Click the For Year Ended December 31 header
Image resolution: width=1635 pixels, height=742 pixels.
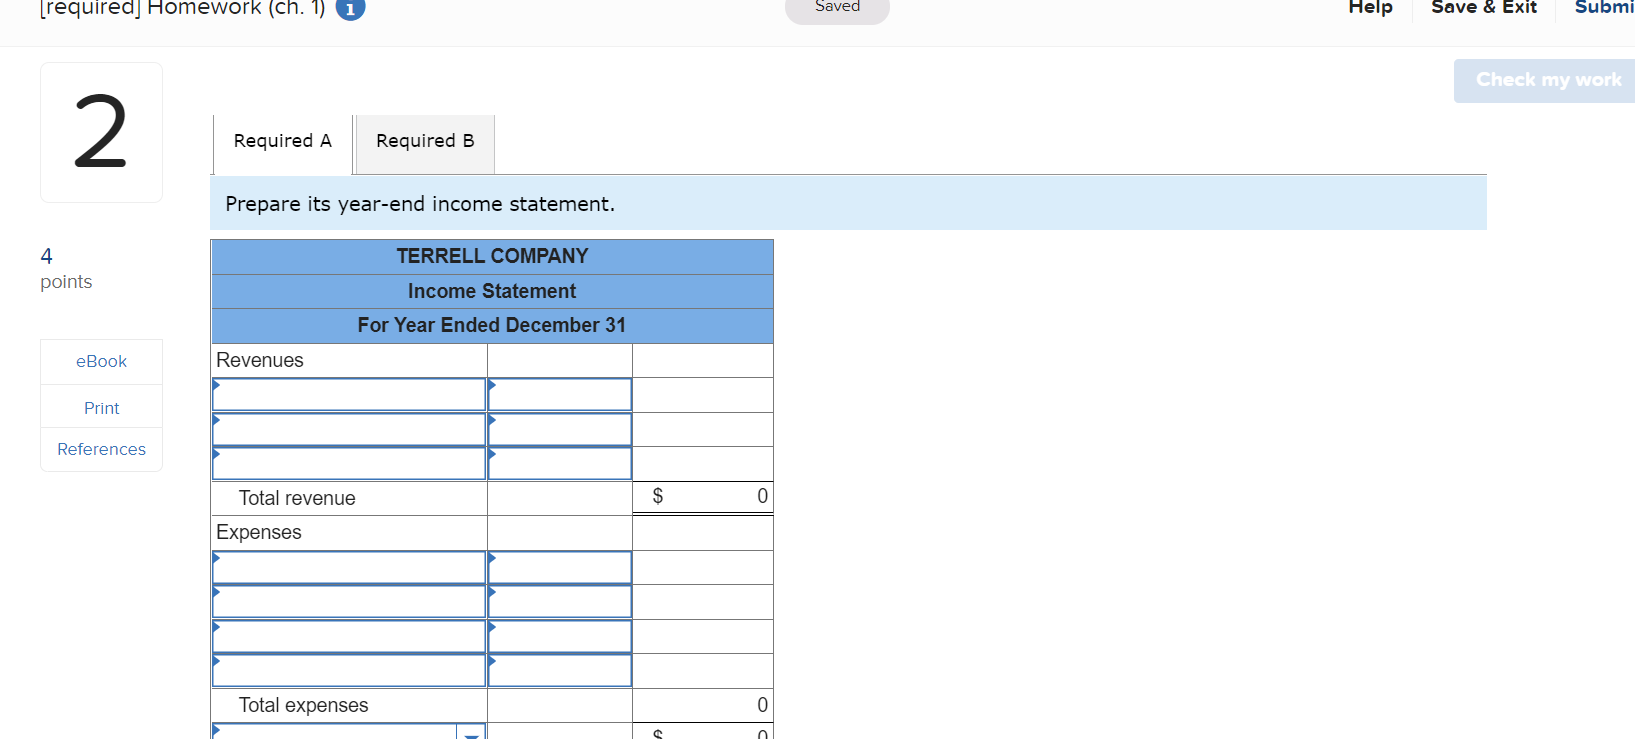coord(492,325)
